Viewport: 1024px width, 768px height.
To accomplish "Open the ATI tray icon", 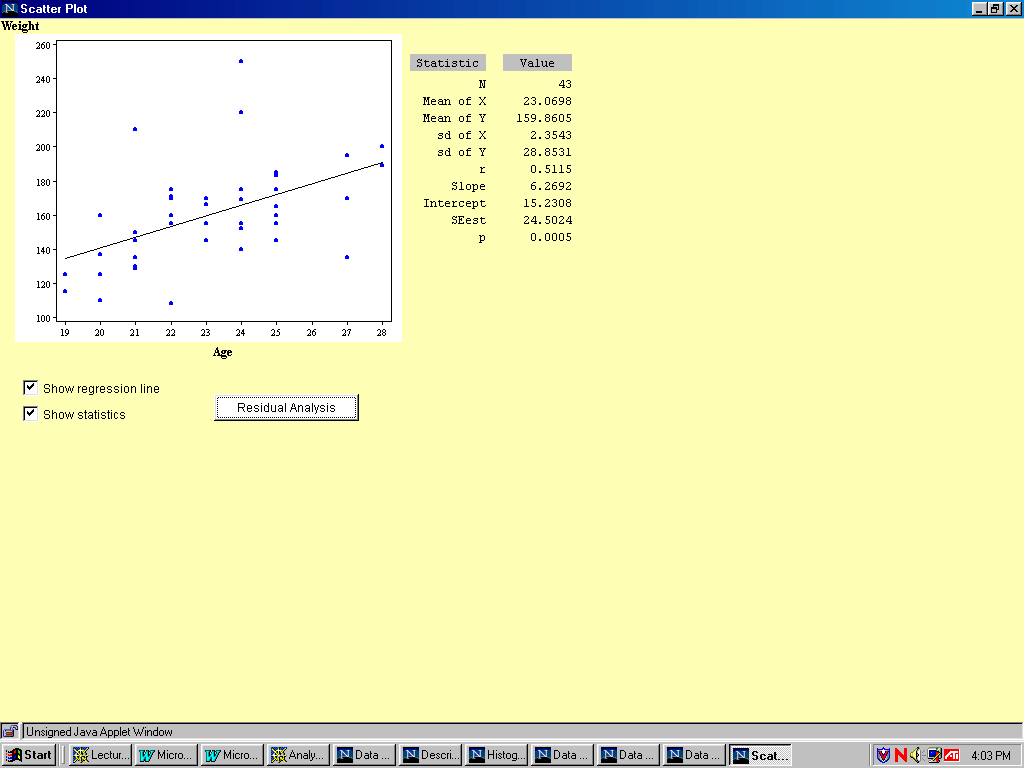I will (952, 755).
